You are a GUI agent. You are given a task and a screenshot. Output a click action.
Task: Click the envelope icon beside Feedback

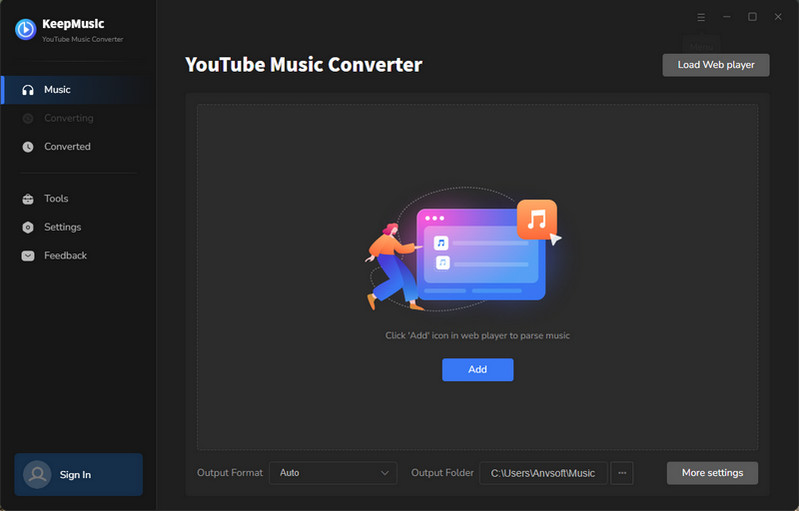tap(28, 256)
